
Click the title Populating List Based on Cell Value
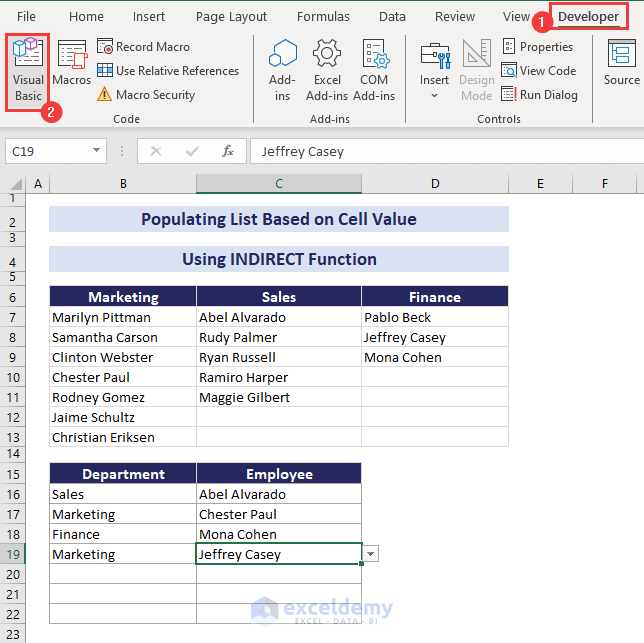point(279,219)
